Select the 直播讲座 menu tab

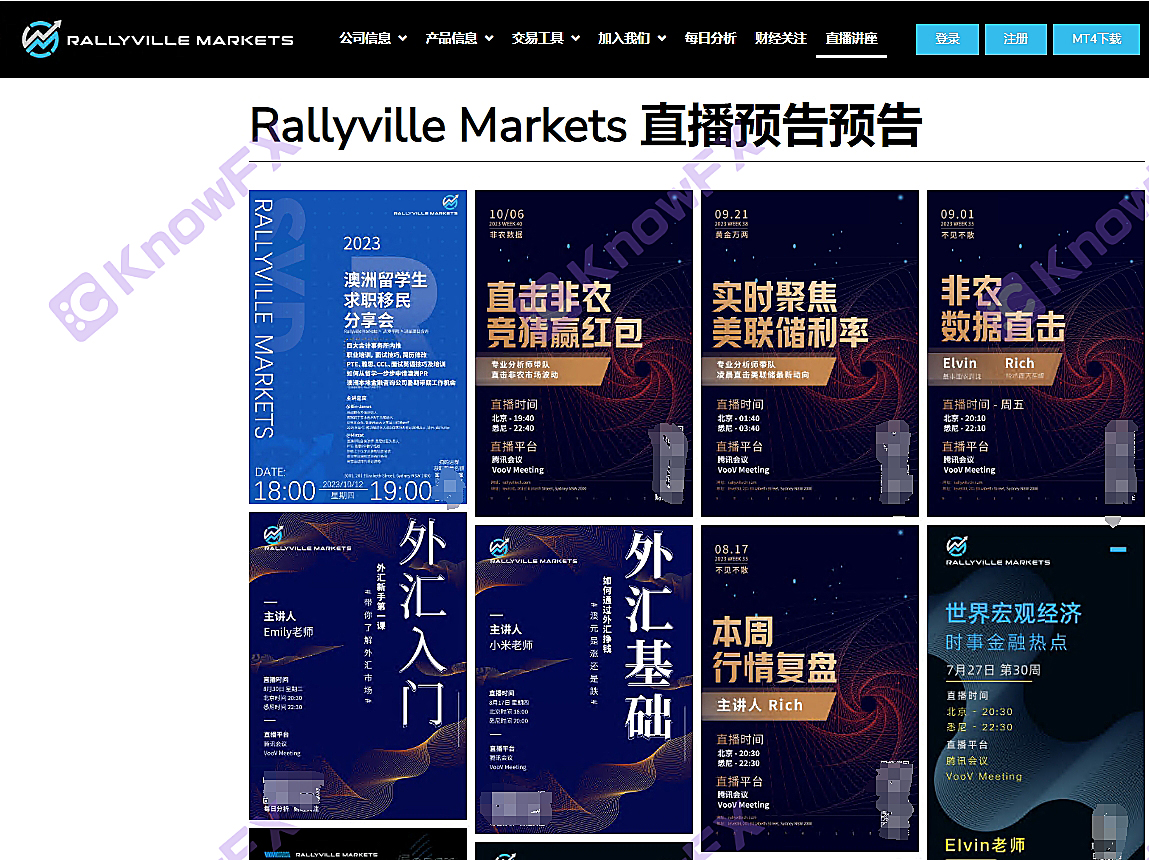click(x=851, y=38)
